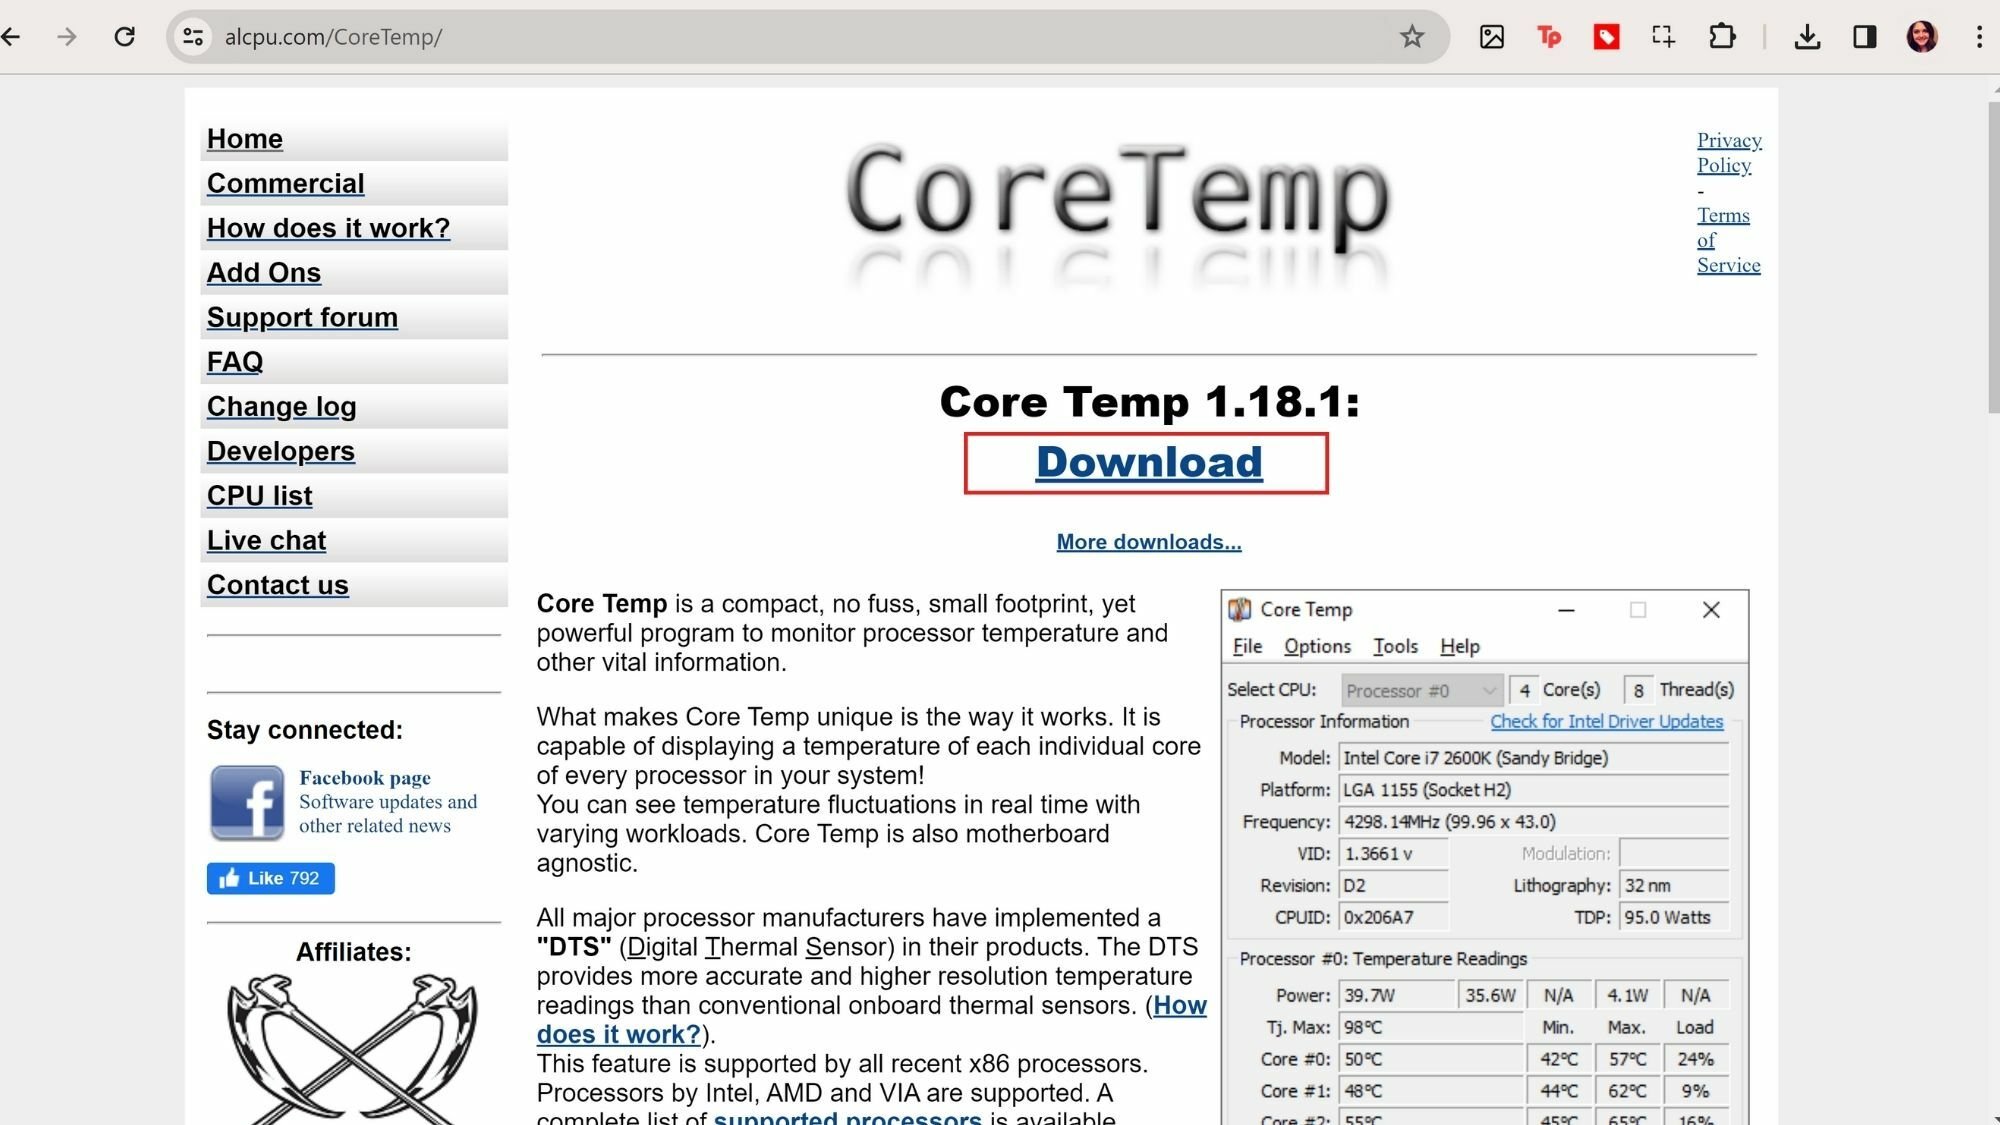Open the browser Extensions puzzle icon
This screenshot has width=2000, height=1125.
click(x=1722, y=37)
